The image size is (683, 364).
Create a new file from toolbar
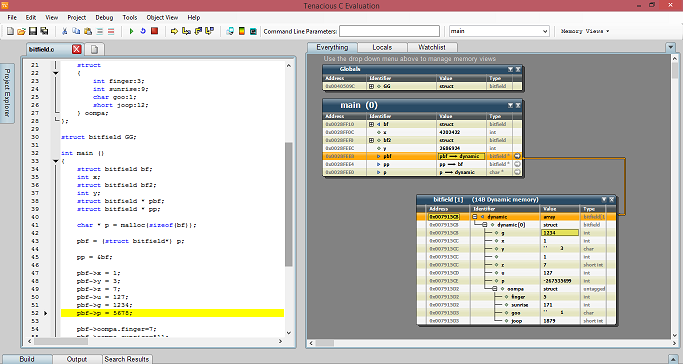[10, 31]
